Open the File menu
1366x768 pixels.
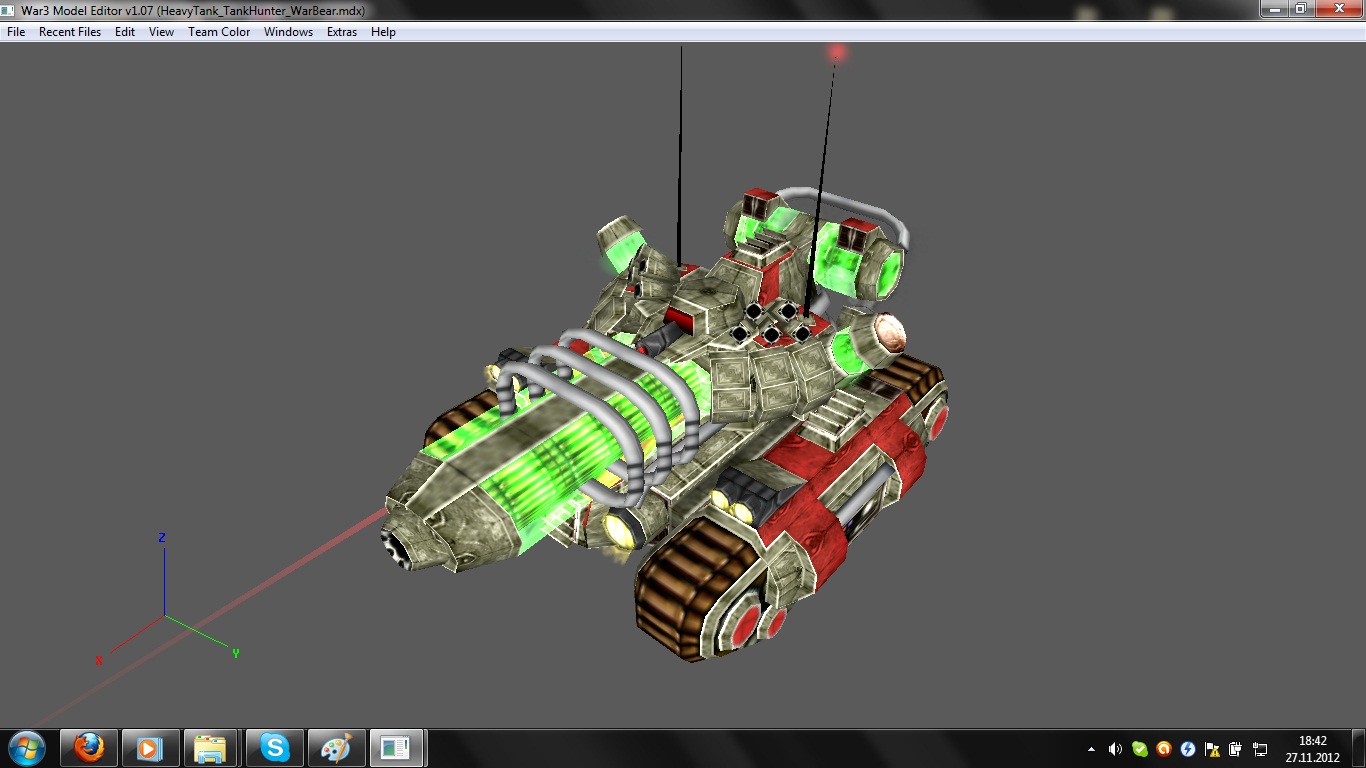tap(16, 32)
